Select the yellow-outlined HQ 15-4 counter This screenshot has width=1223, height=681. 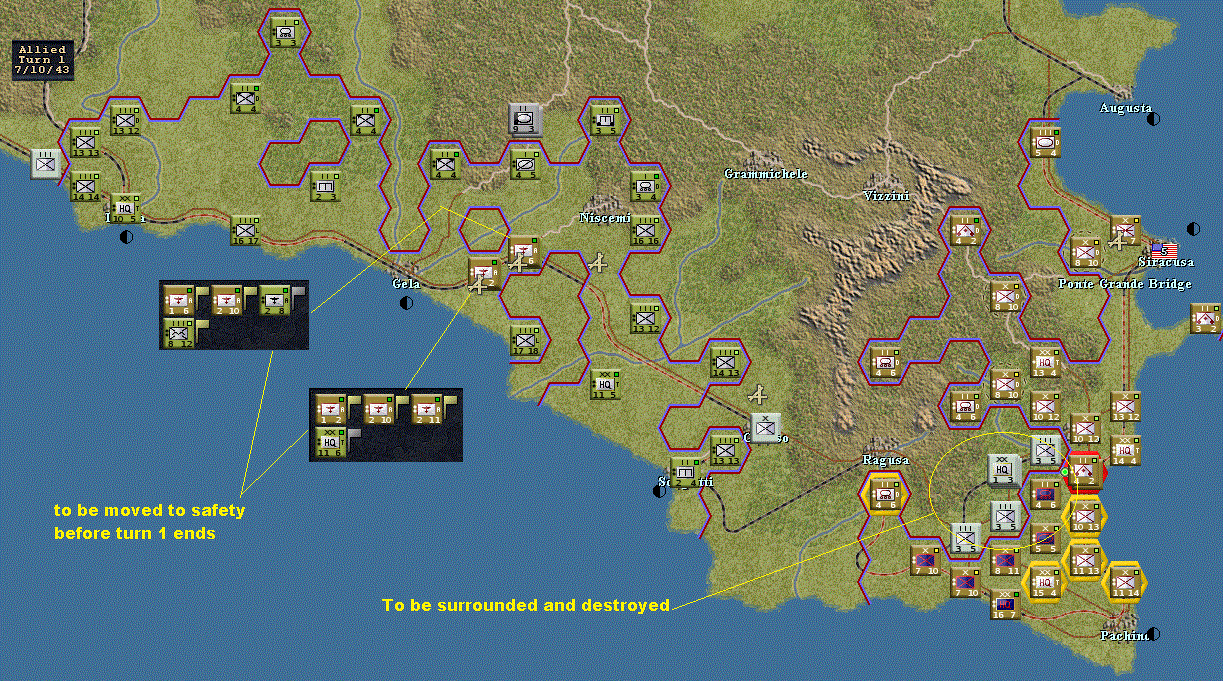coord(1045,582)
